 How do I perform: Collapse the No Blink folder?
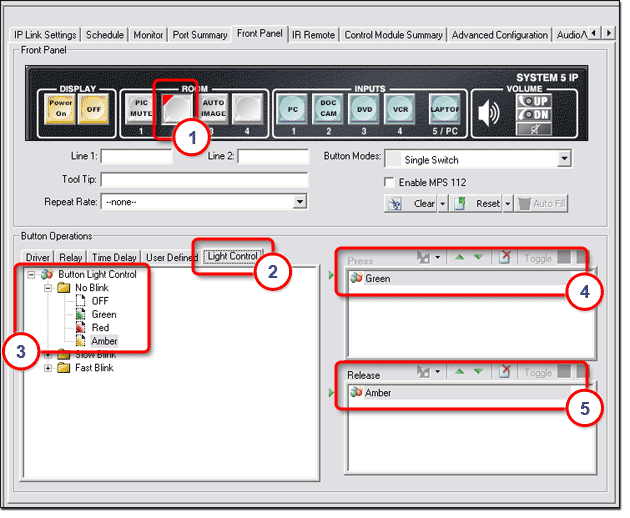tap(49, 287)
